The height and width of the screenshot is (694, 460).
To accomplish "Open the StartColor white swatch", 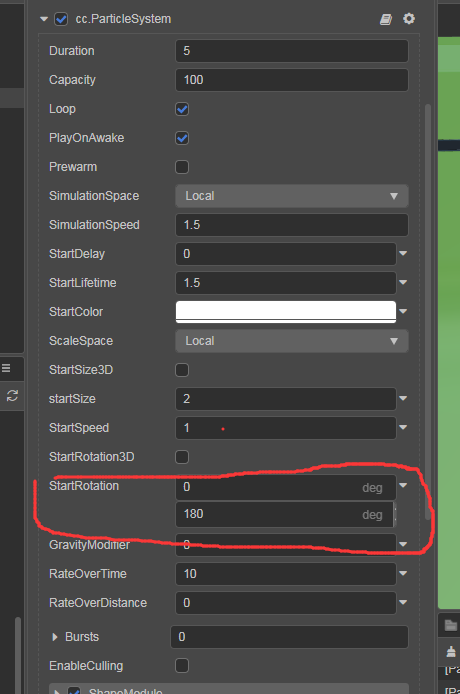I will (x=286, y=312).
